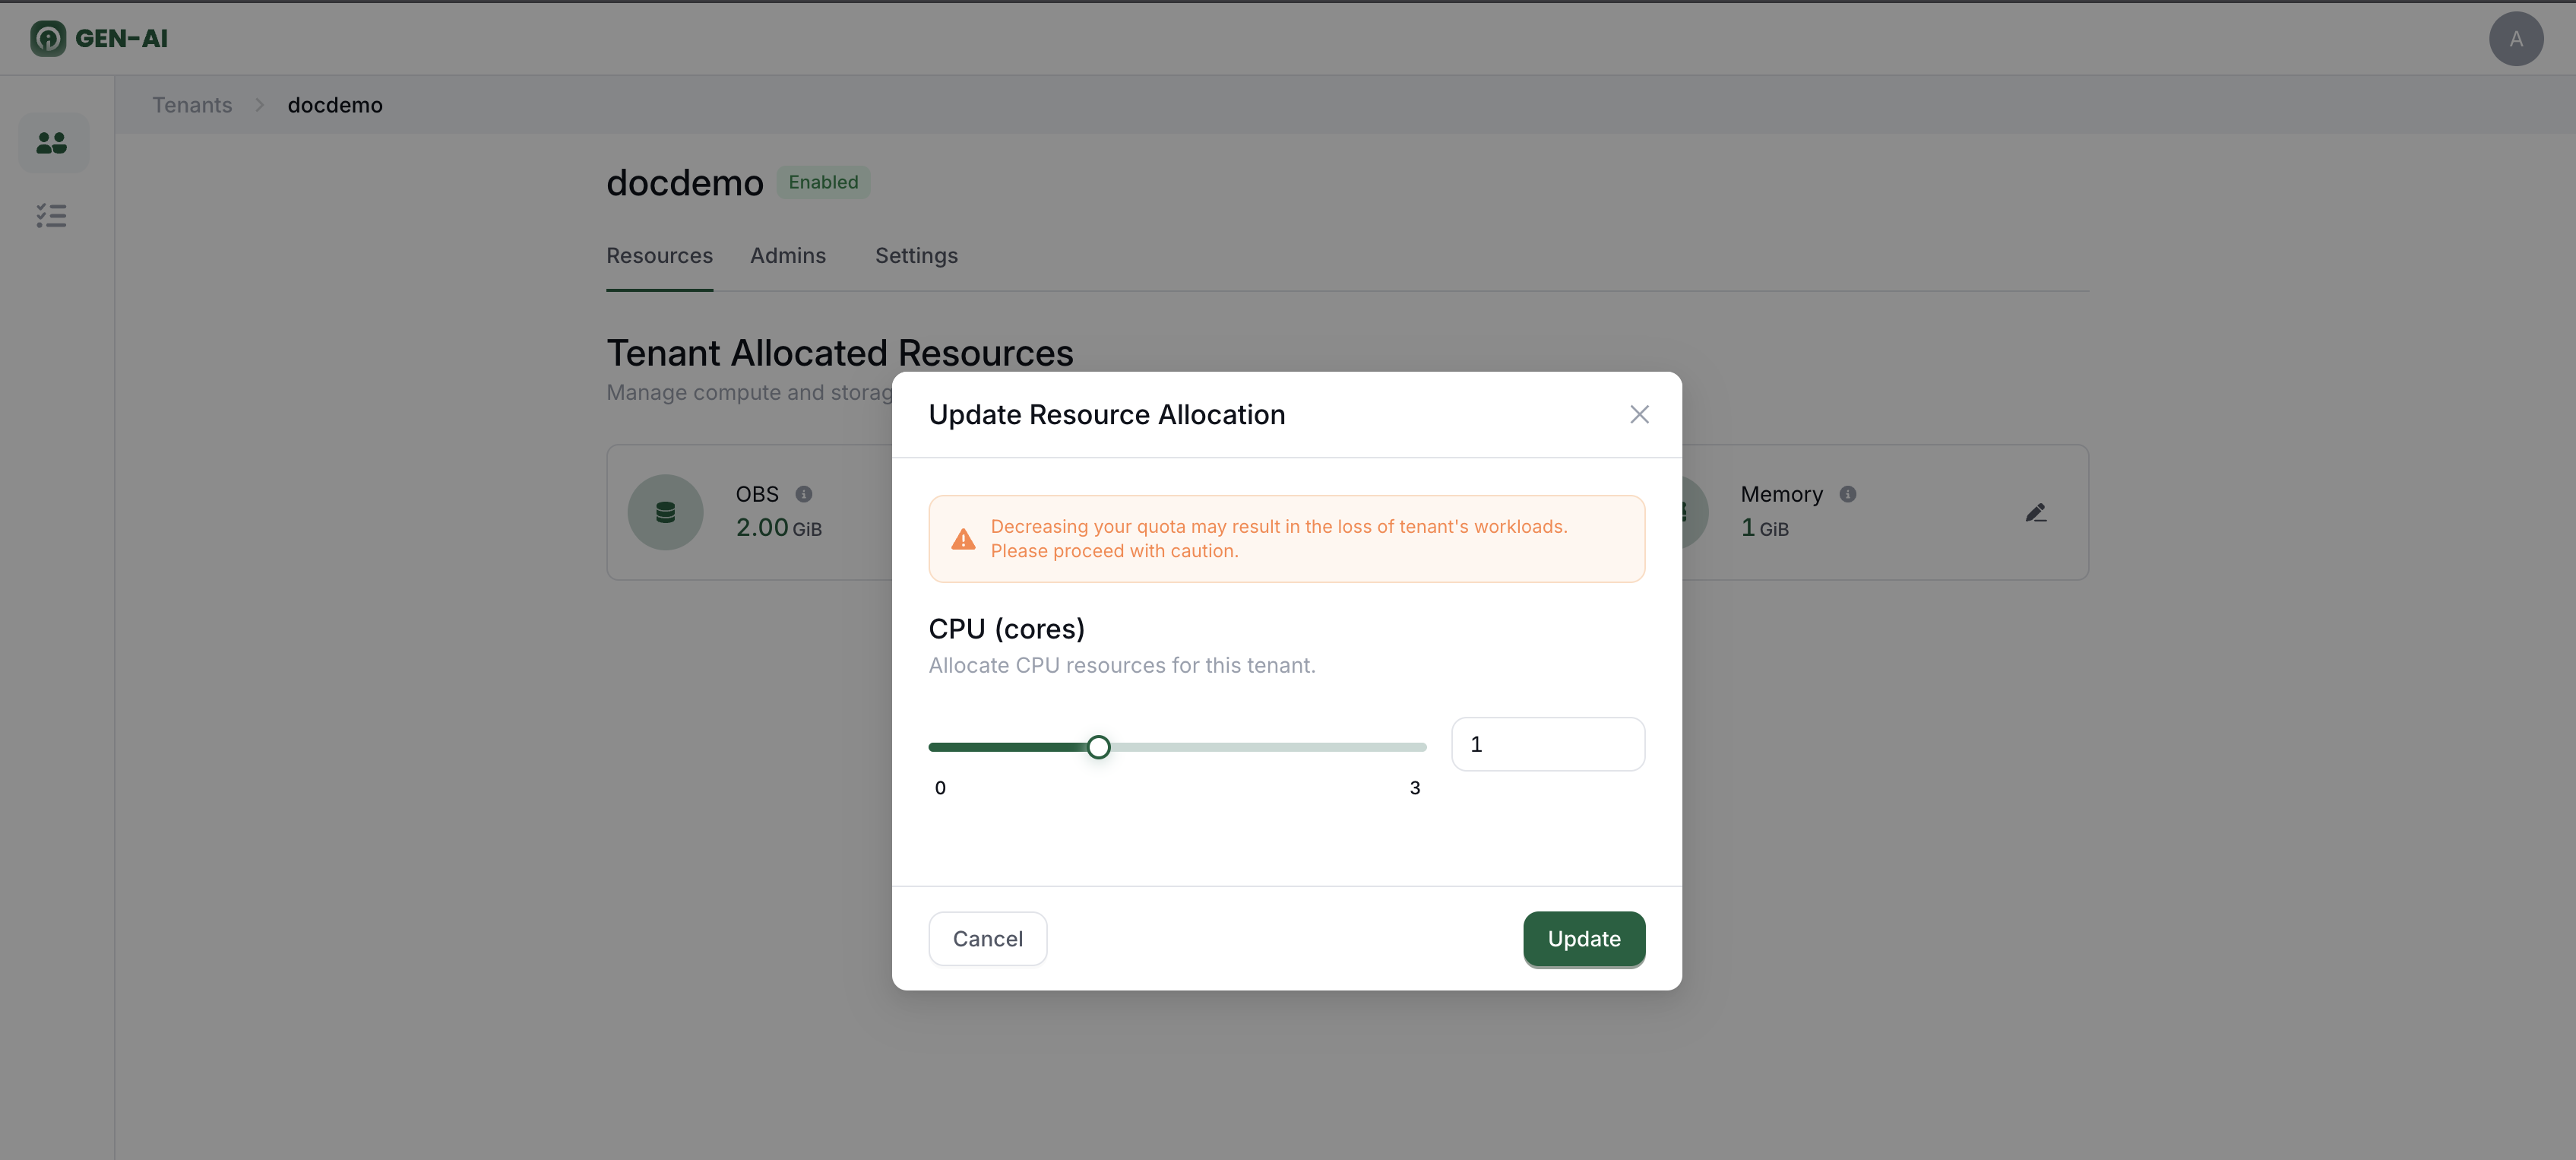Screen dimensions: 2576x1160
Task: Click the docdemo breadcrumb item
Action: [x=335, y=105]
